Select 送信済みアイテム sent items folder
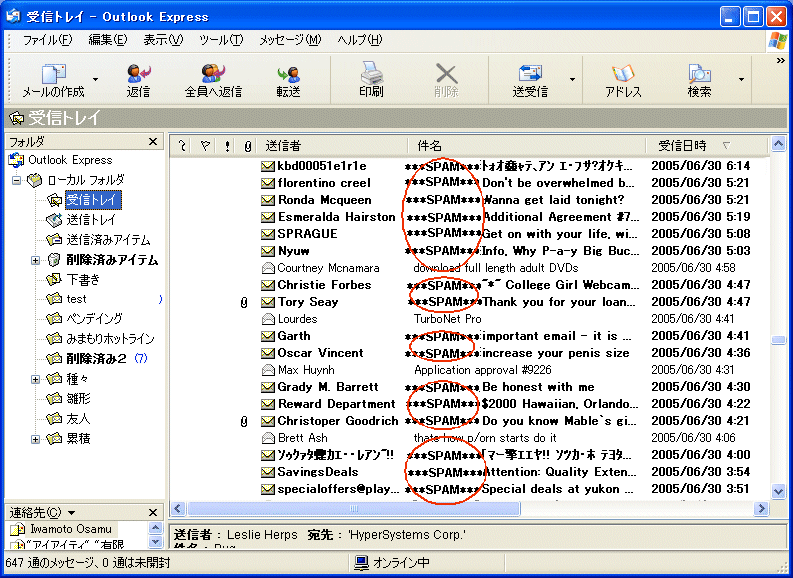Image resolution: width=793 pixels, height=578 pixels. point(108,240)
